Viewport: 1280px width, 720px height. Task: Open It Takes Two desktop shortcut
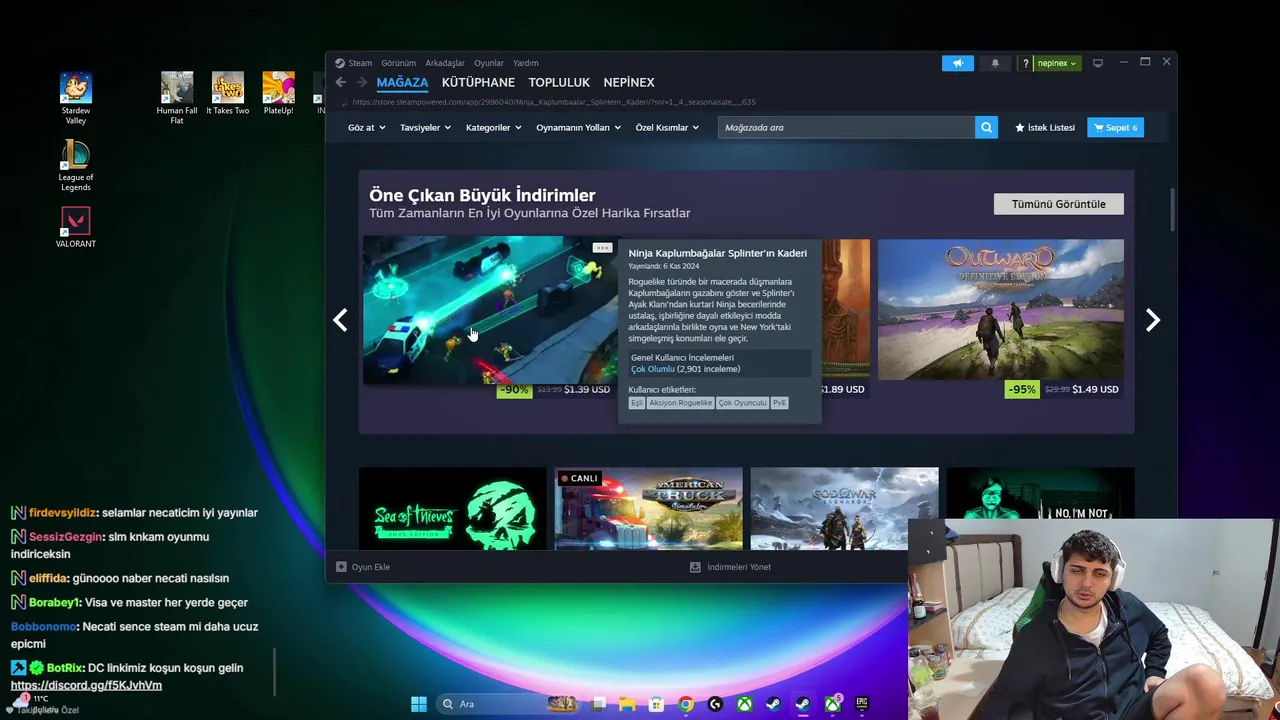tap(228, 93)
